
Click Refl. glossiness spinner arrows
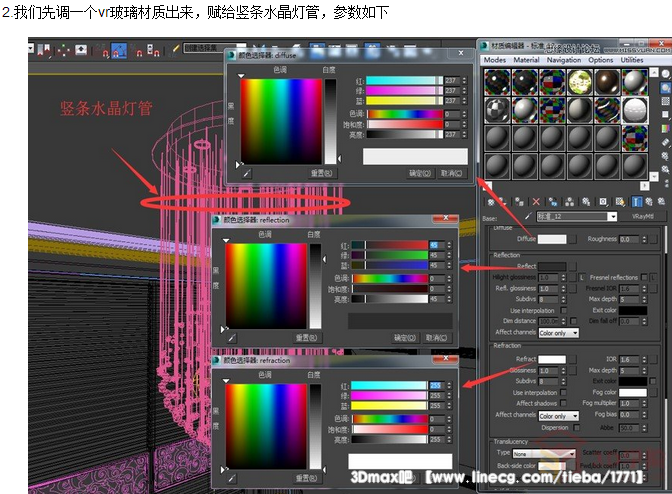pyautogui.click(x=564, y=289)
